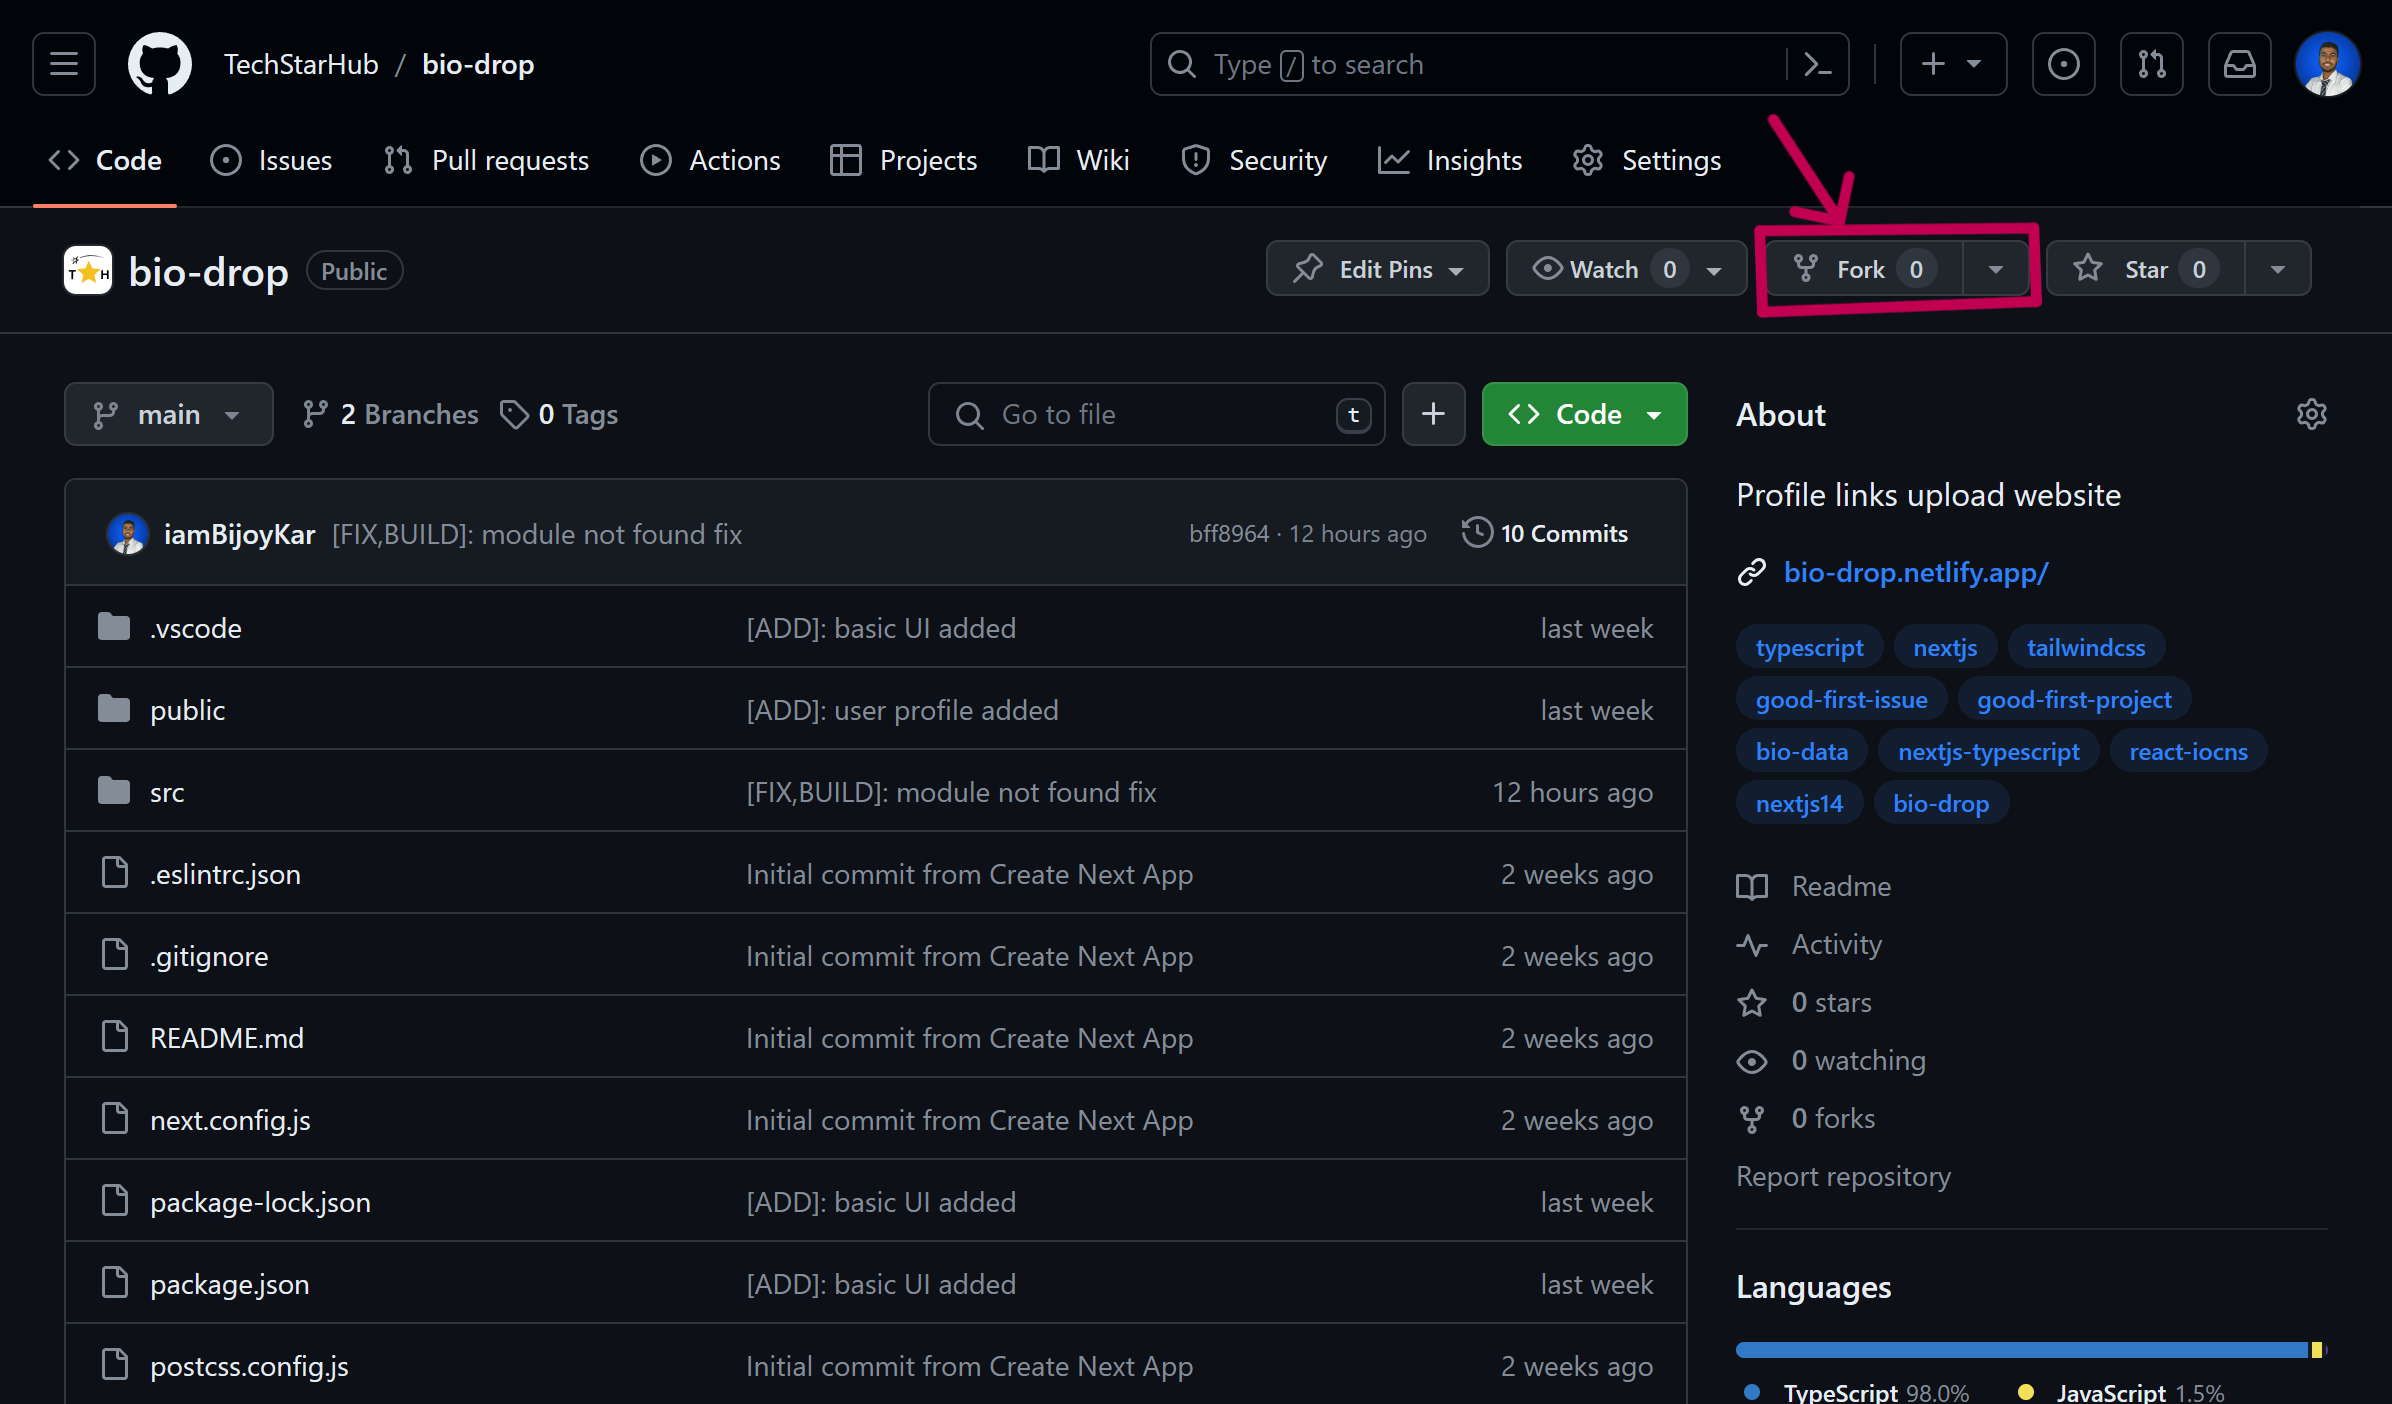Open the .gitignore file
Image resolution: width=2392 pixels, height=1404 pixels.
[x=209, y=956]
